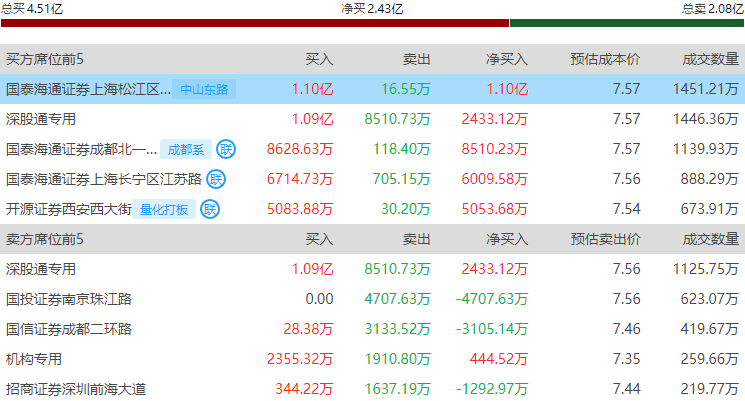Screen dimensions: 745x401
Task: Open 机构专用 seat name
Action: [x=34, y=359]
